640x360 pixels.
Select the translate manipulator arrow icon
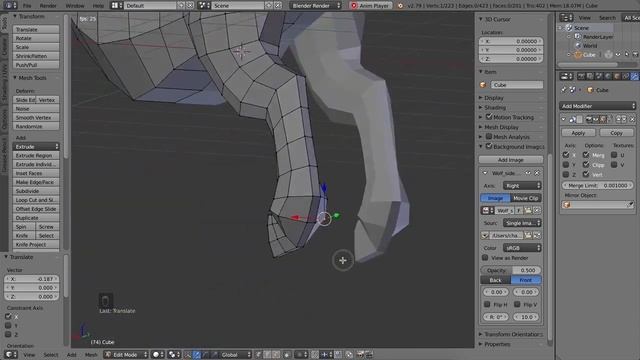[x=196, y=355]
